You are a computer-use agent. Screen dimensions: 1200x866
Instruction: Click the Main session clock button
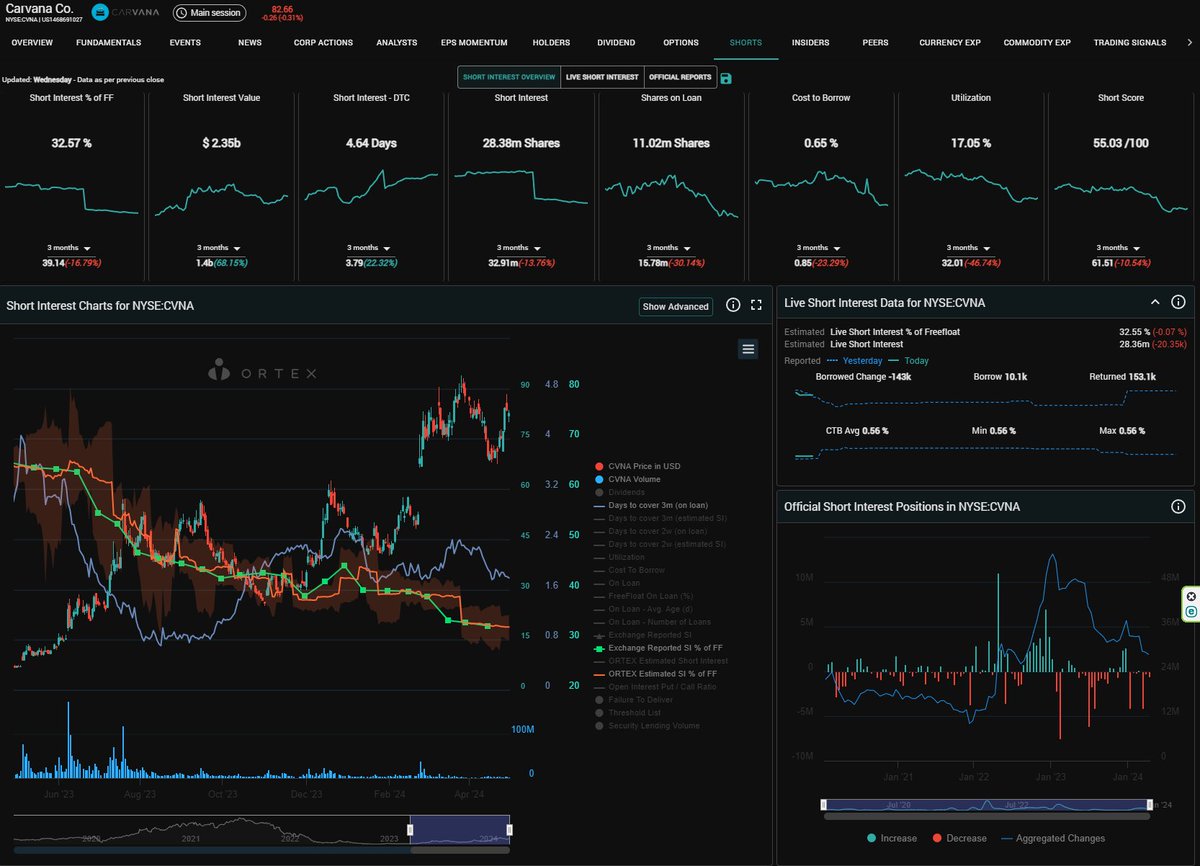[x=208, y=13]
